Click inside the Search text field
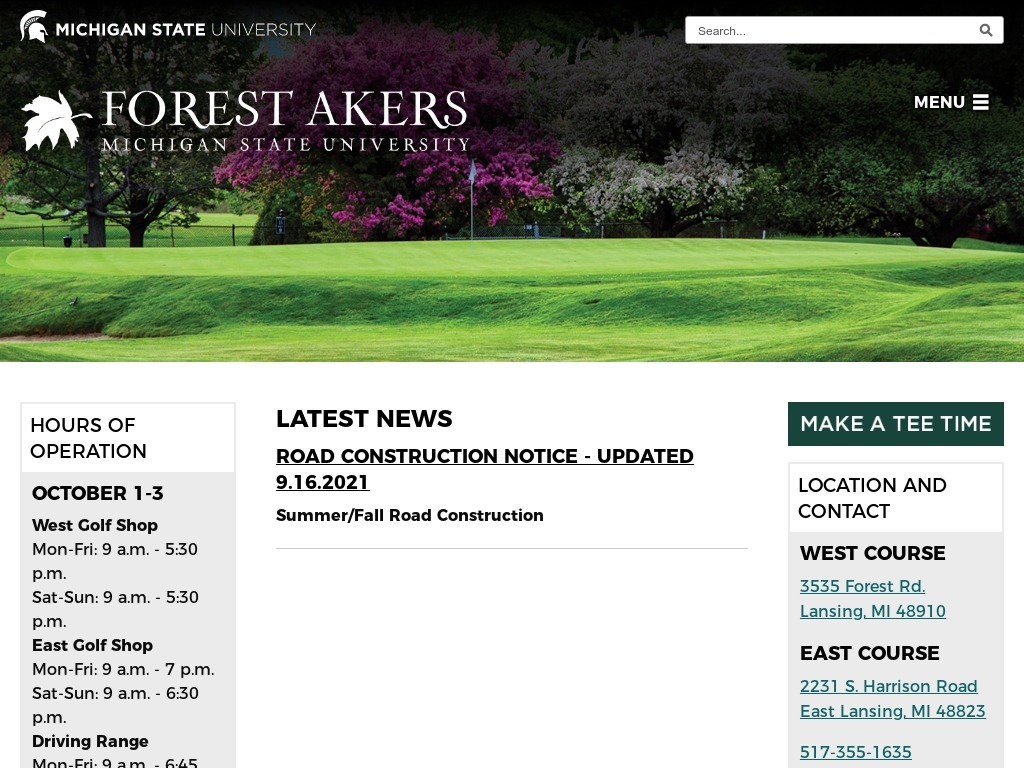 tap(830, 30)
